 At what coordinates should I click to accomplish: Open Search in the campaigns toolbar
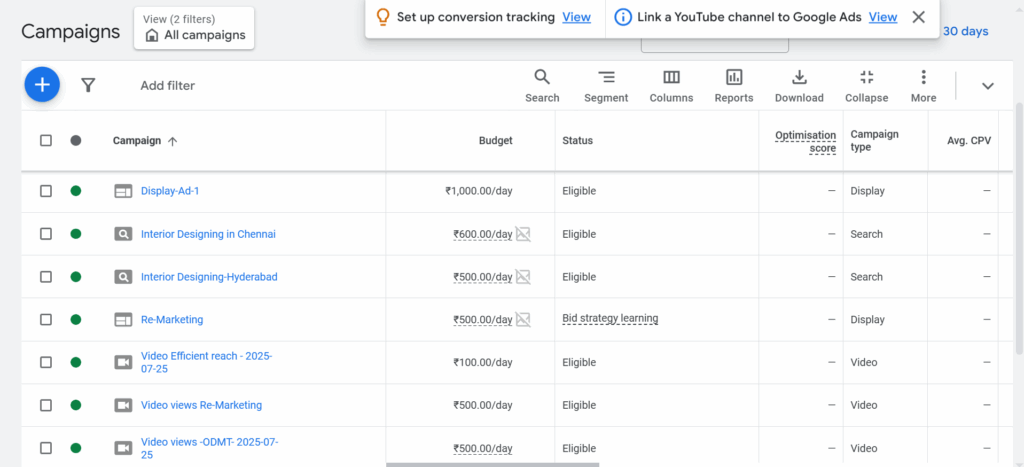point(542,85)
